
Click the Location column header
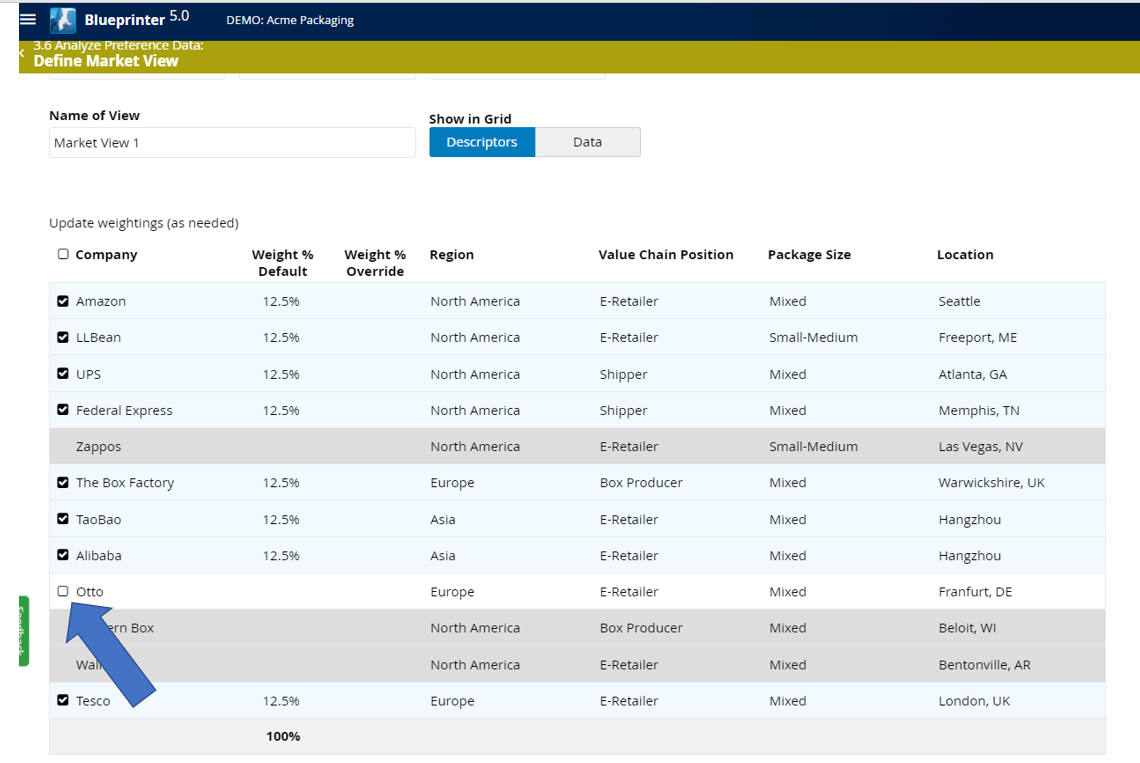[965, 255]
